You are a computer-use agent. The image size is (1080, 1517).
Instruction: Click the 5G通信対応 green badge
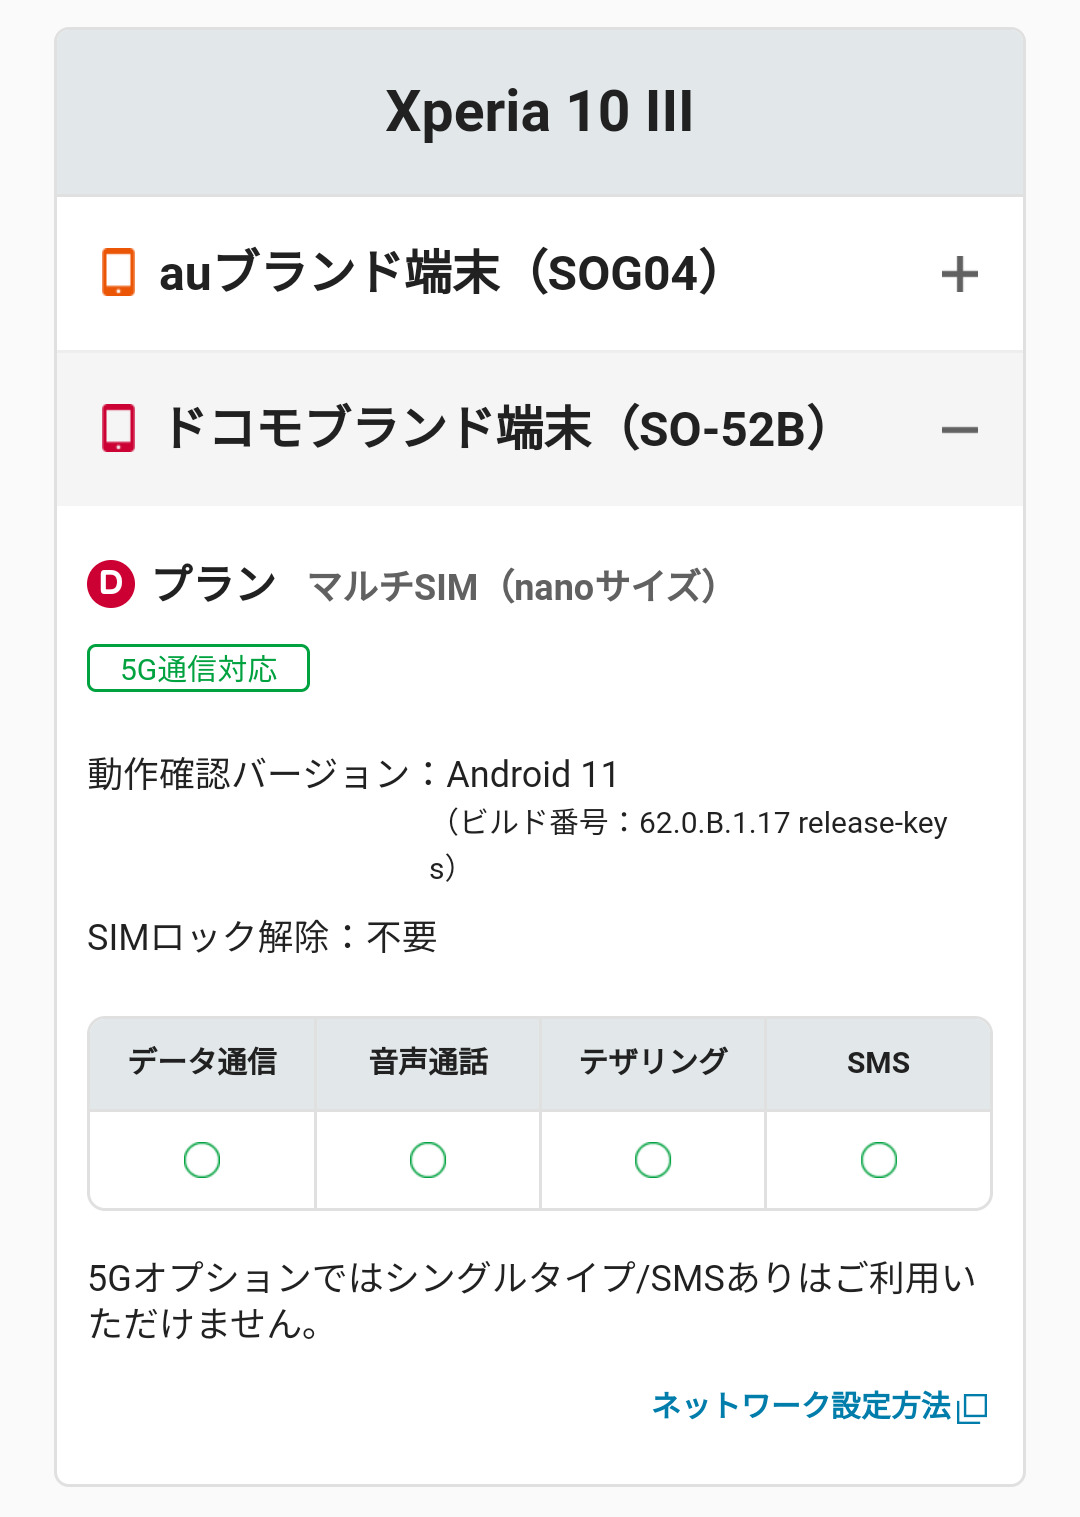(x=198, y=668)
